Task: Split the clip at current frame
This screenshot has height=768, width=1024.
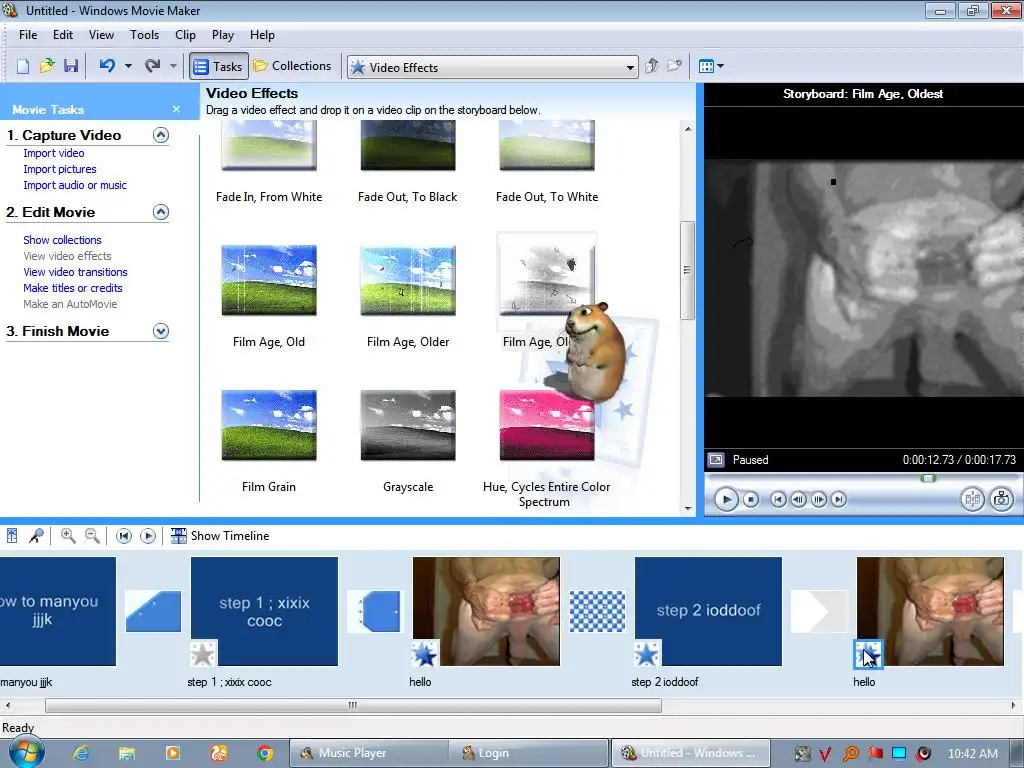Action: click(x=972, y=500)
